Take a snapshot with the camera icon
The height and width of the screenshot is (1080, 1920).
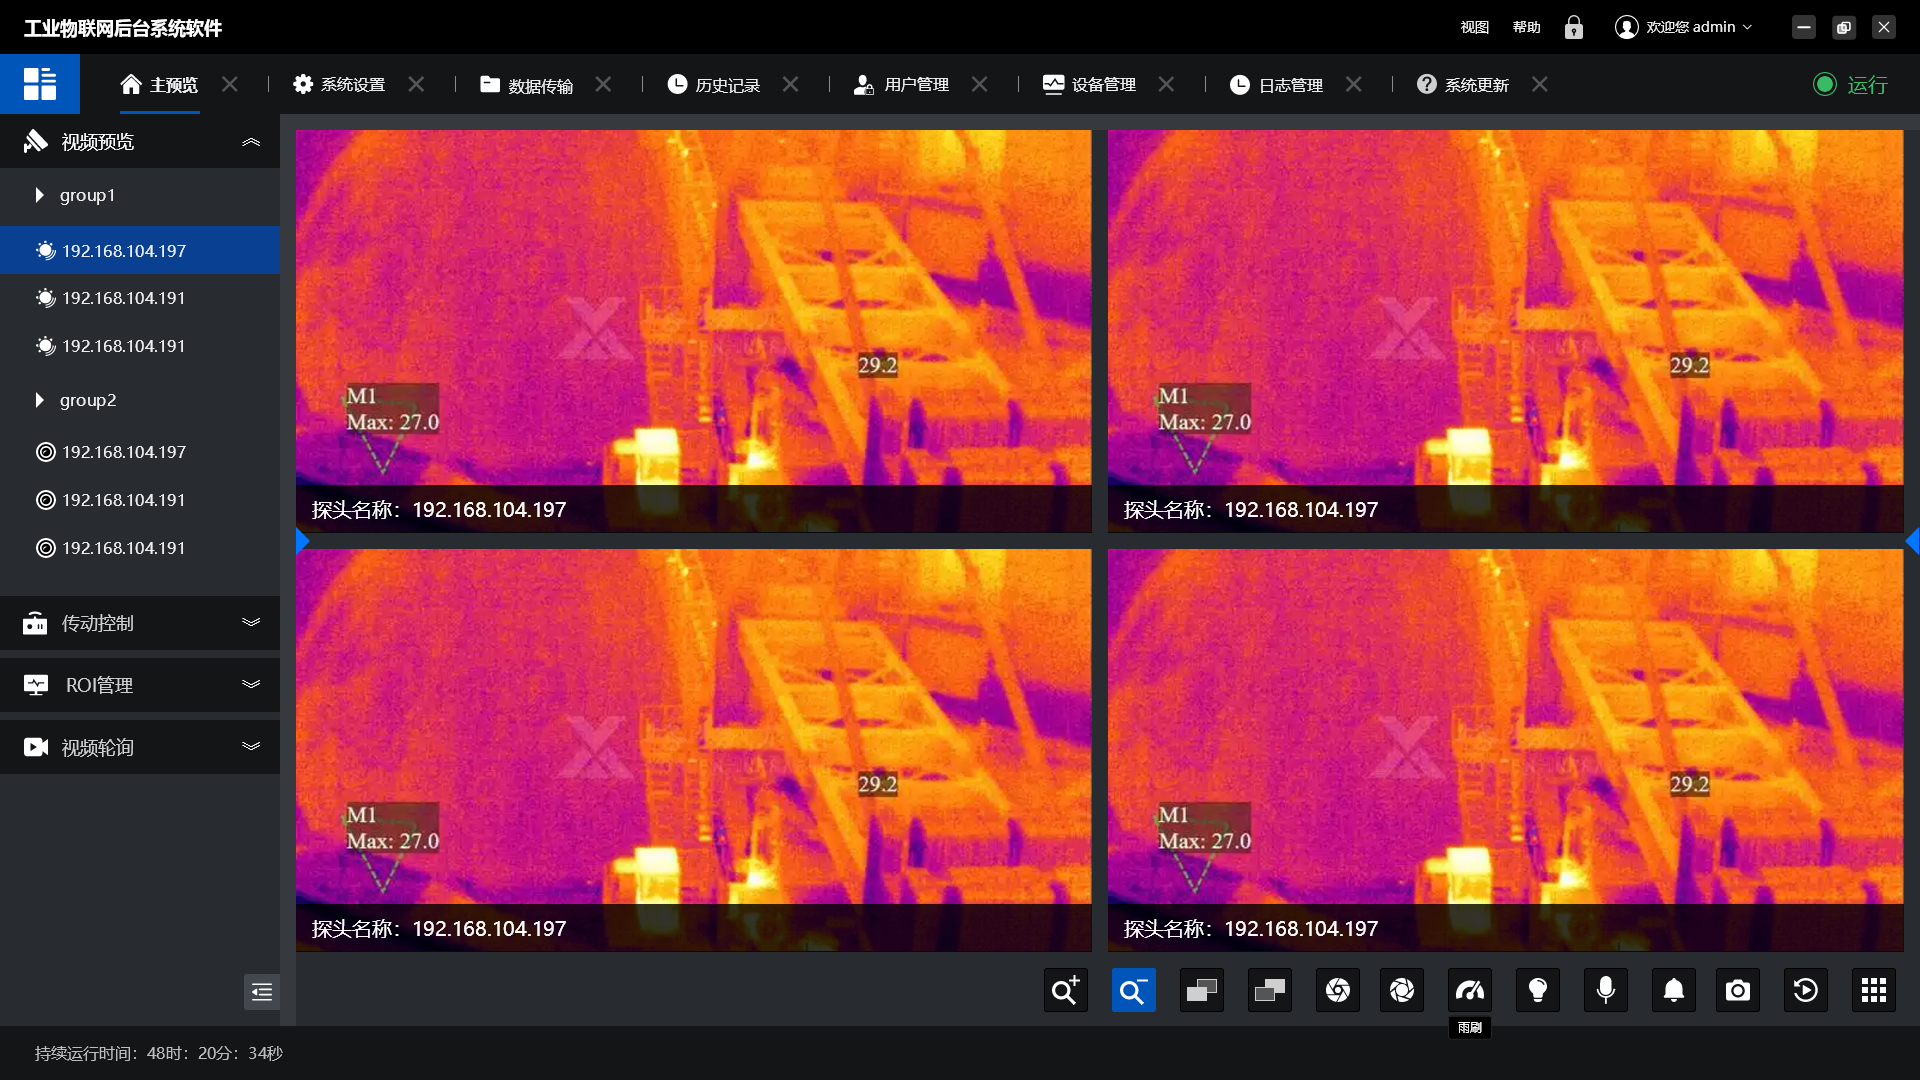(1737, 990)
